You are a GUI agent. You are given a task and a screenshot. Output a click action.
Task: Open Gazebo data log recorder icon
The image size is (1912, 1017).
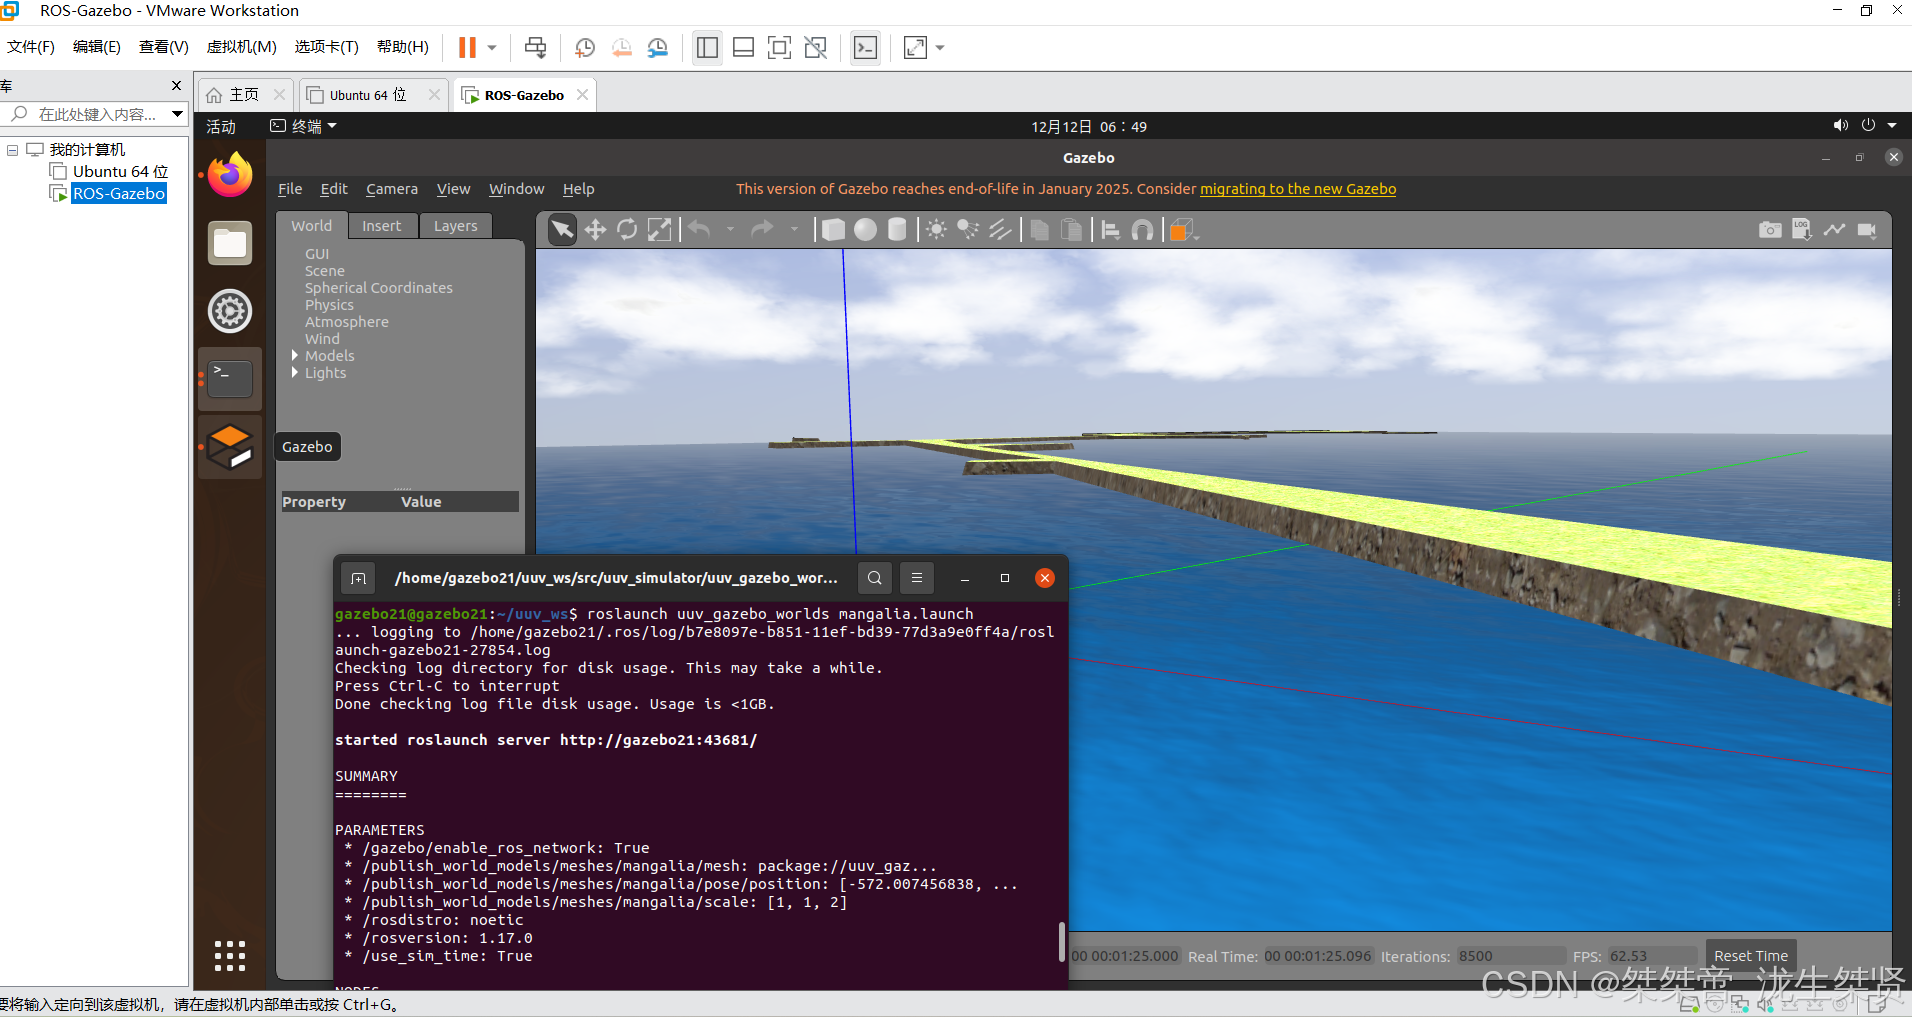tap(1801, 230)
